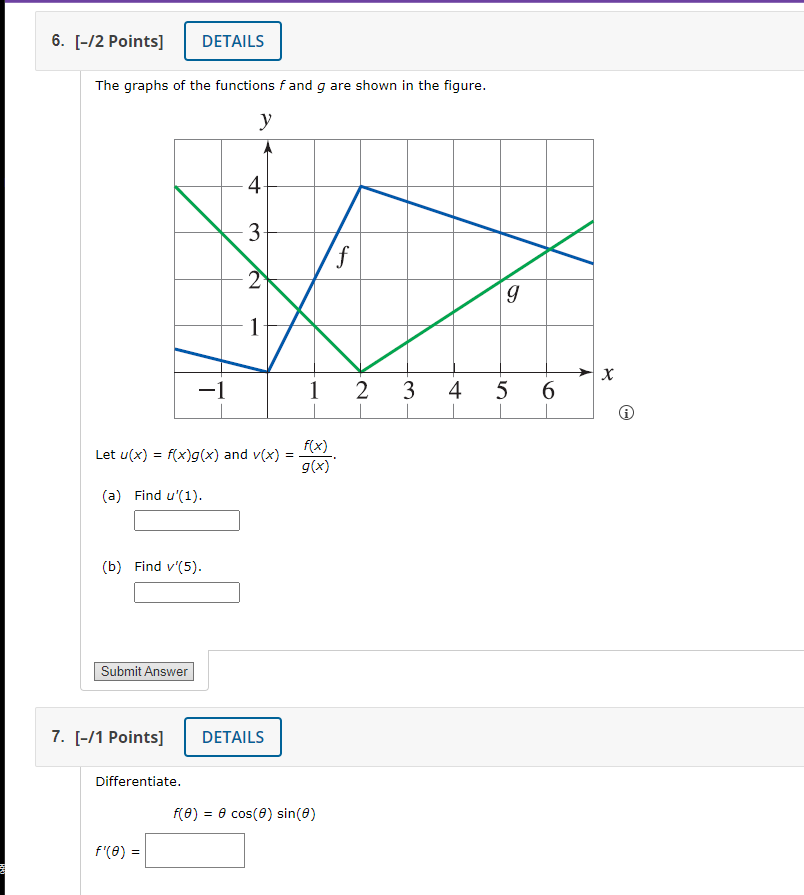Submit Answer for question 6

[143, 671]
